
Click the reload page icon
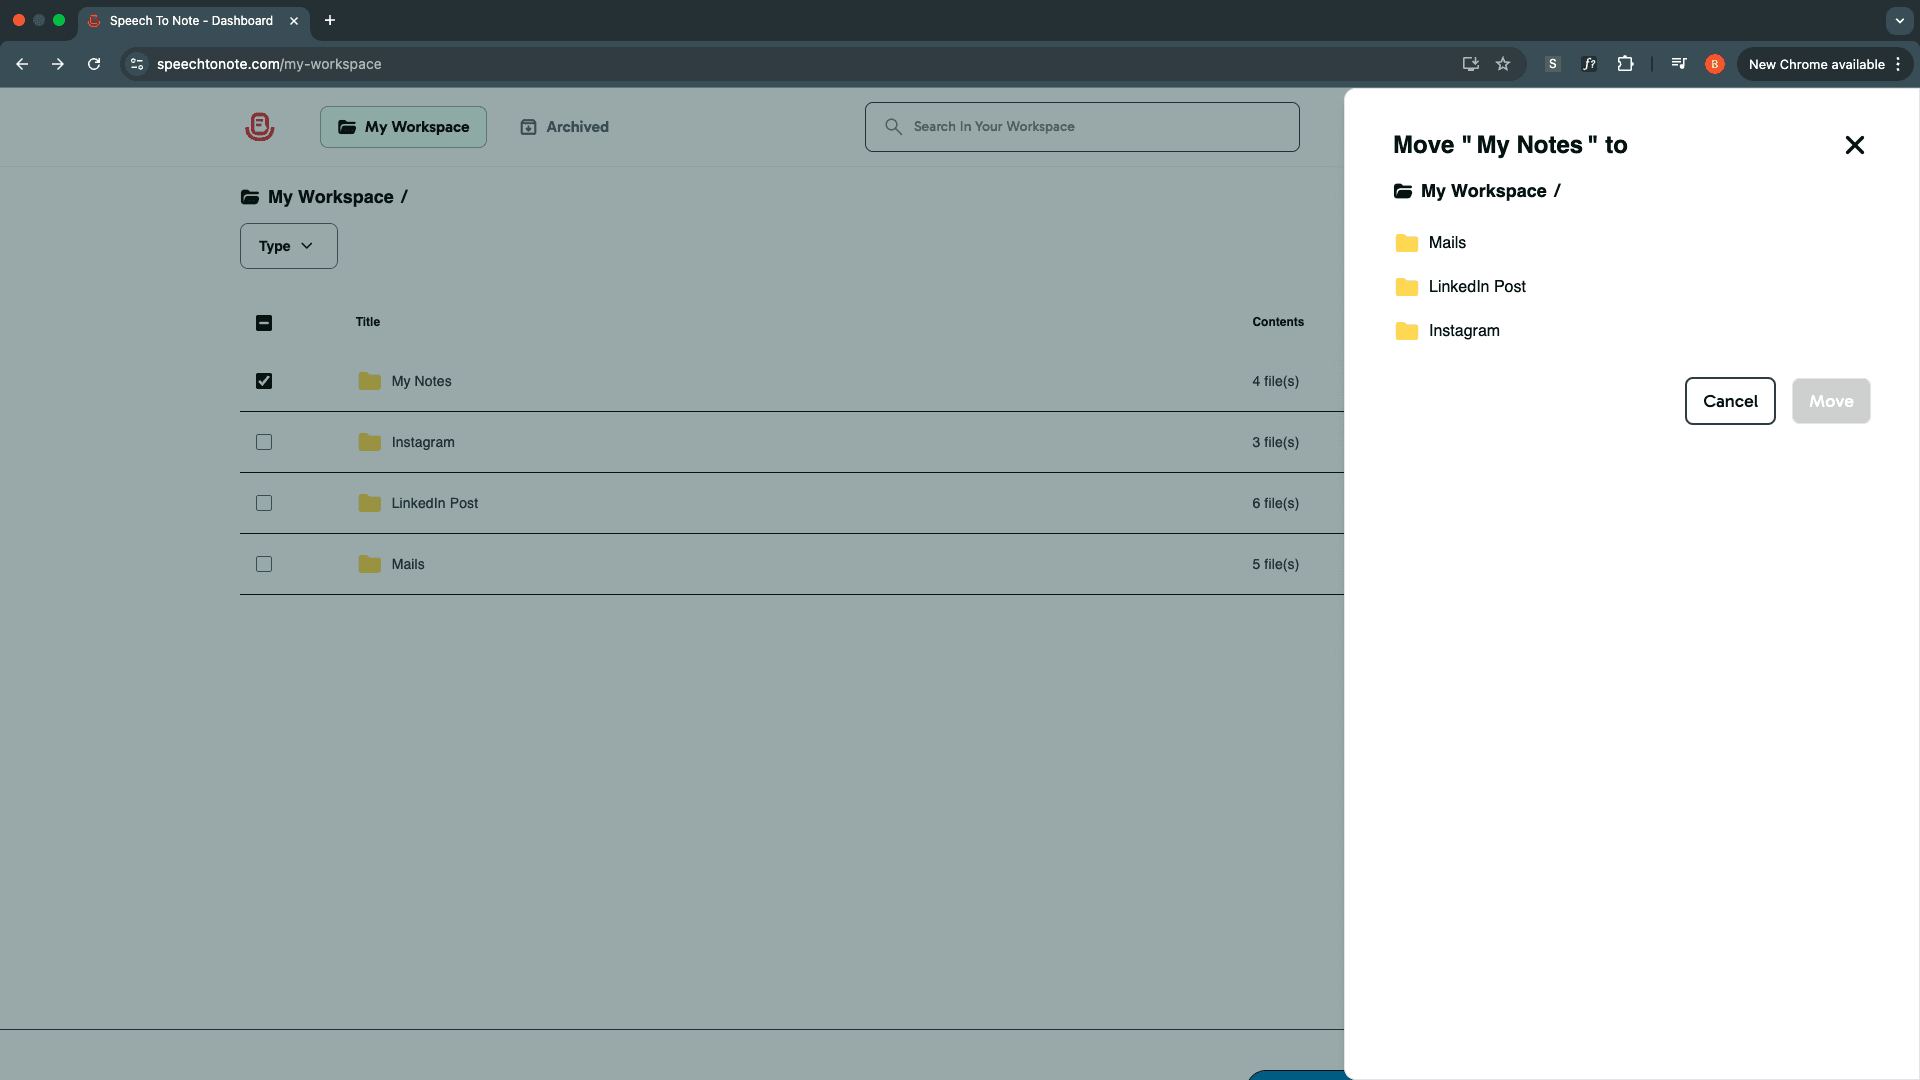(x=94, y=64)
